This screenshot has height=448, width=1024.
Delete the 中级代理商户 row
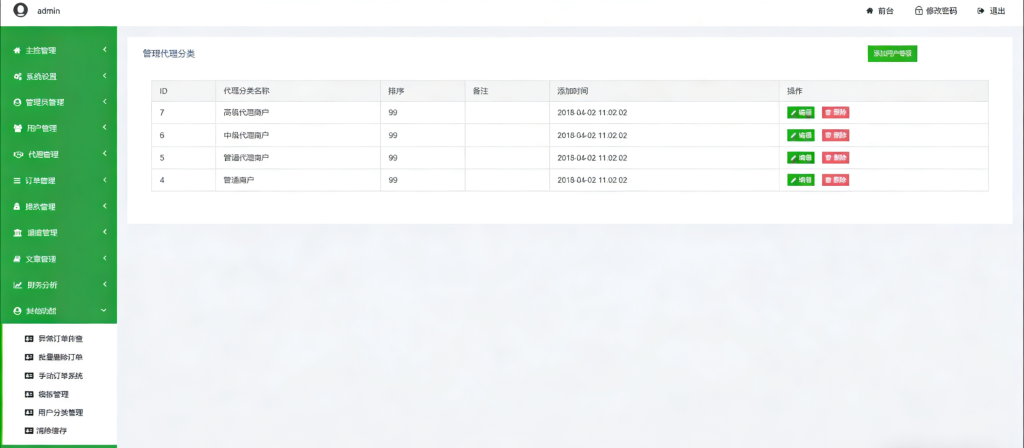(835, 135)
